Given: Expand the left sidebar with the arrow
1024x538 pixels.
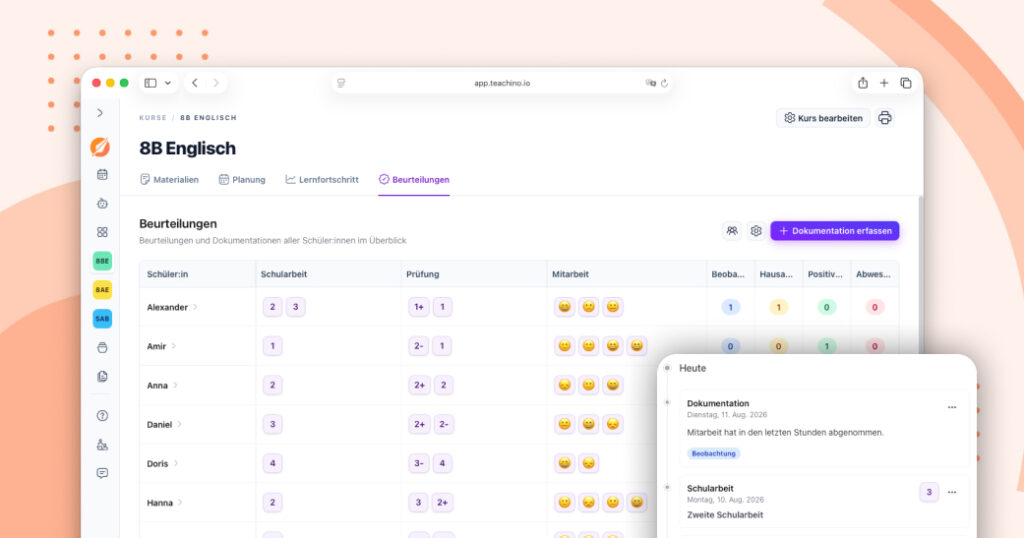Looking at the screenshot, I should [100, 113].
